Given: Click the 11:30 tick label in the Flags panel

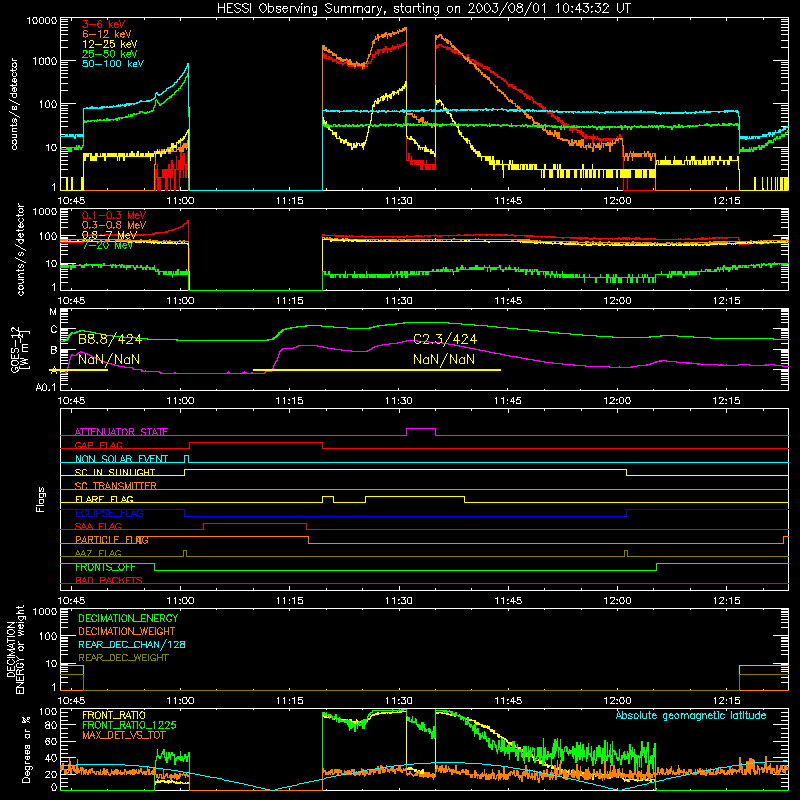Looking at the screenshot, I should pyautogui.click(x=398, y=601).
